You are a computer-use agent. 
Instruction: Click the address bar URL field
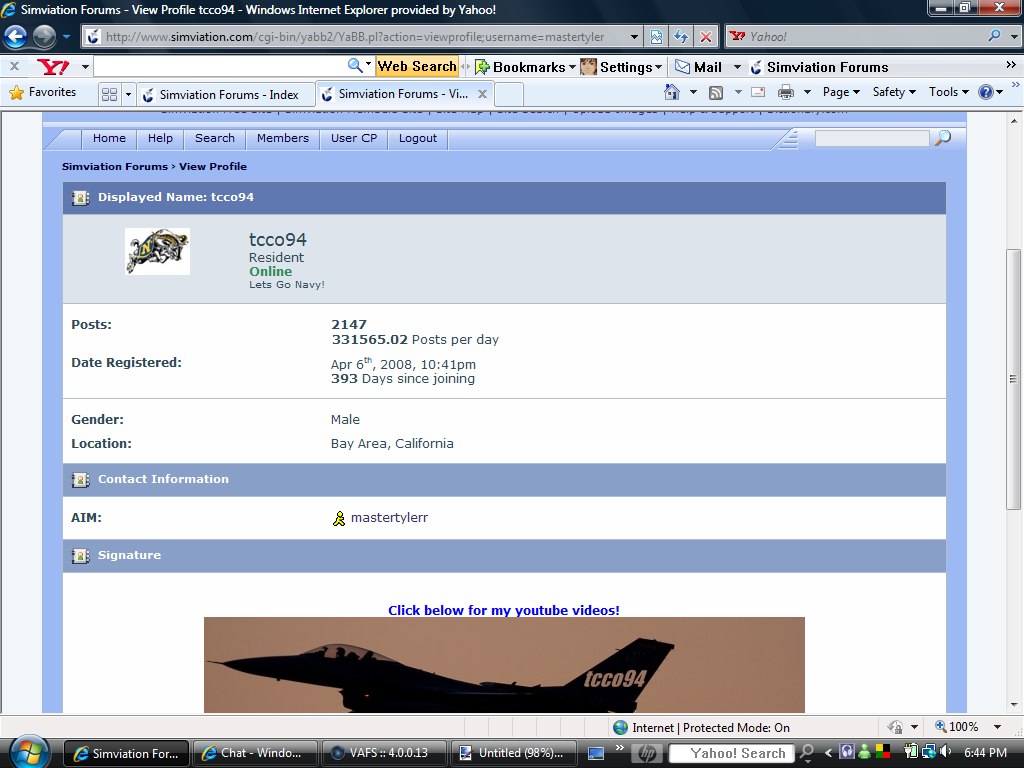point(356,37)
